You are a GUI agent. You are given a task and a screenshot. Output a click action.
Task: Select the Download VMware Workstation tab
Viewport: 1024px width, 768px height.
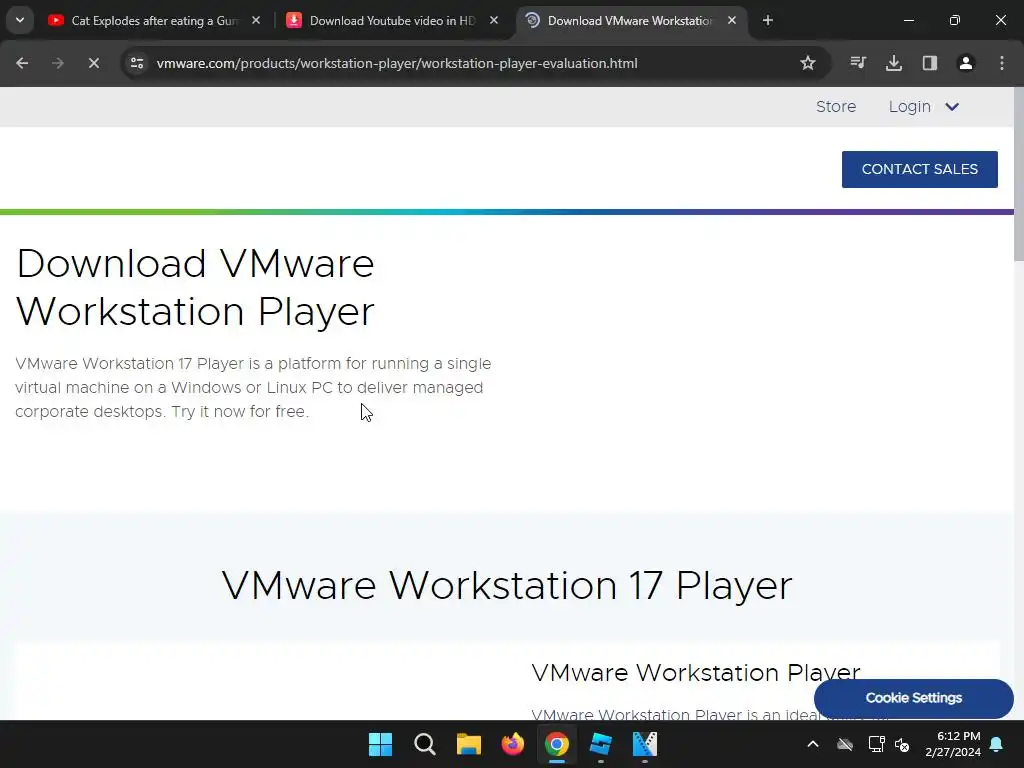(x=630, y=21)
